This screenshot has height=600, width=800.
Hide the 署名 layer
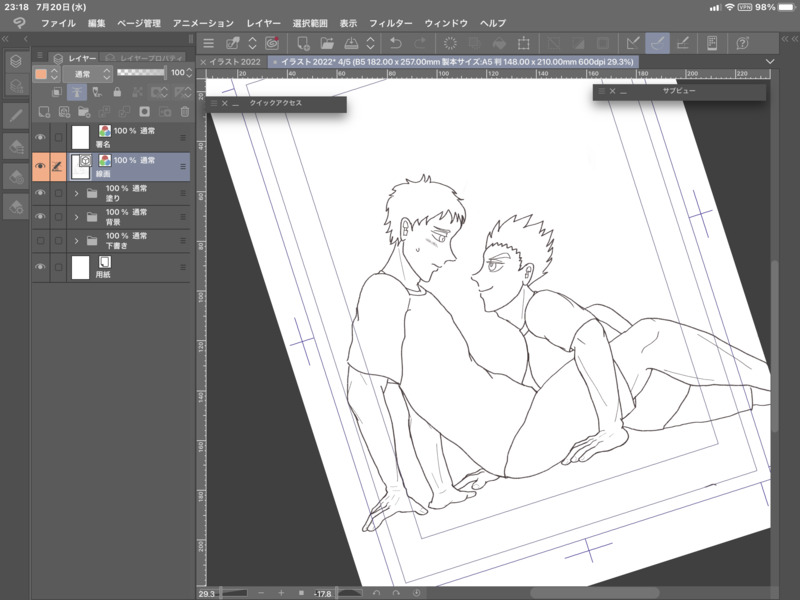(40, 137)
